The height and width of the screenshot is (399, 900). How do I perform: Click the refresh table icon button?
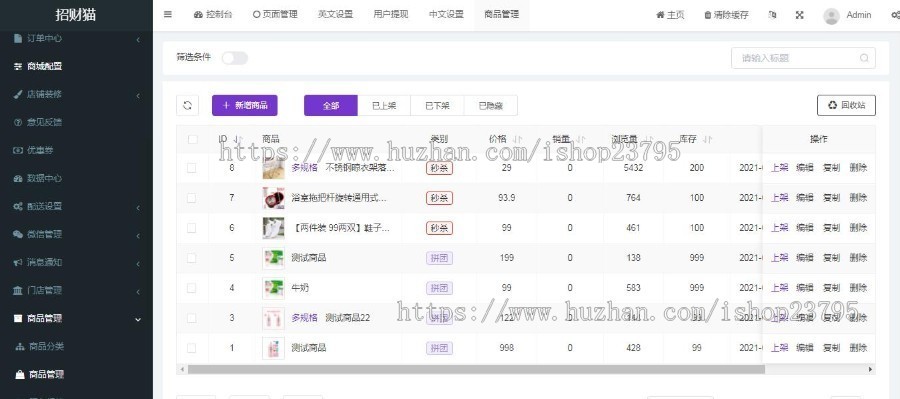click(187, 106)
